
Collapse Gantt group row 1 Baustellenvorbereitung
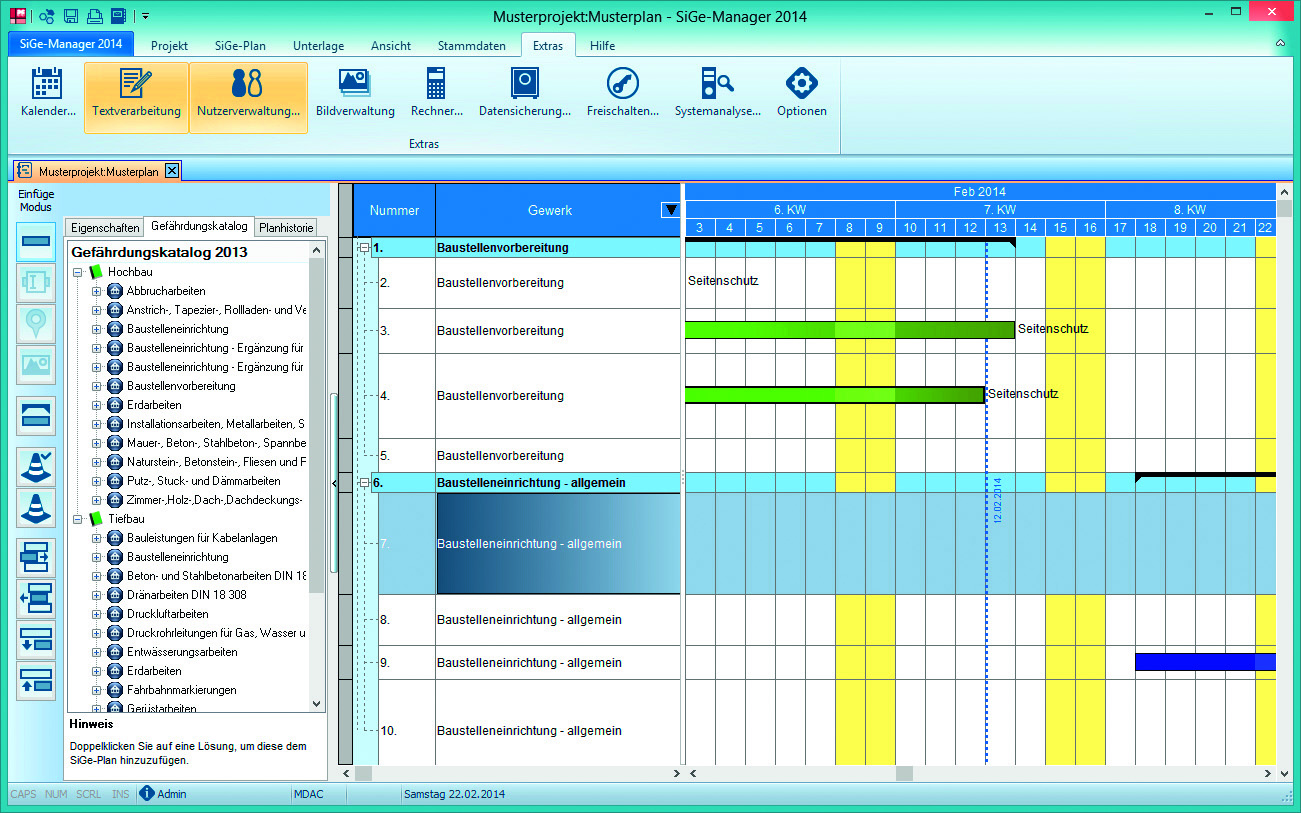(364, 247)
